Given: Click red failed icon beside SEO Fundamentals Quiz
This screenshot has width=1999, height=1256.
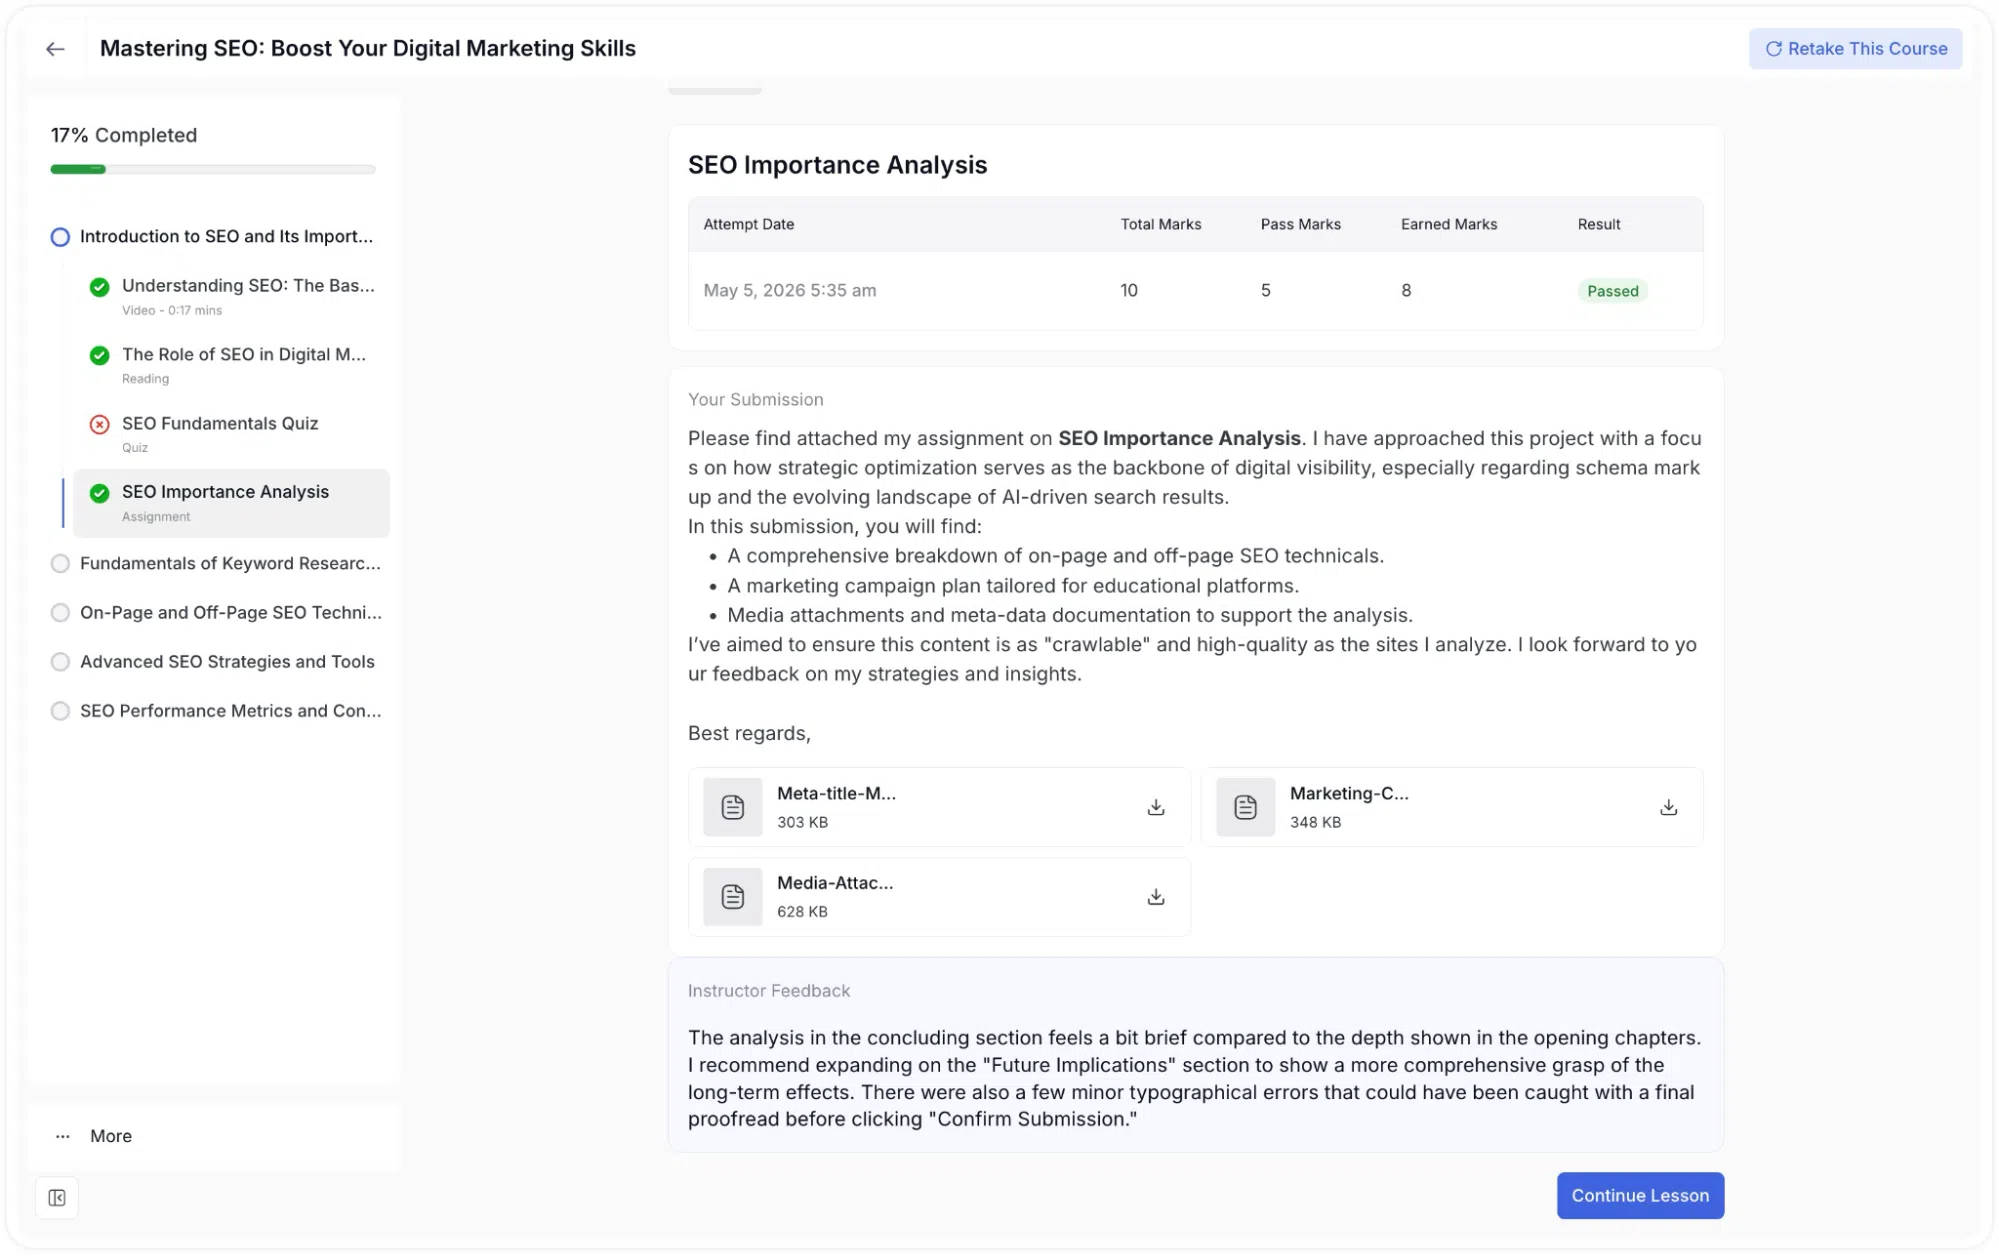Looking at the screenshot, I should coord(99,424).
